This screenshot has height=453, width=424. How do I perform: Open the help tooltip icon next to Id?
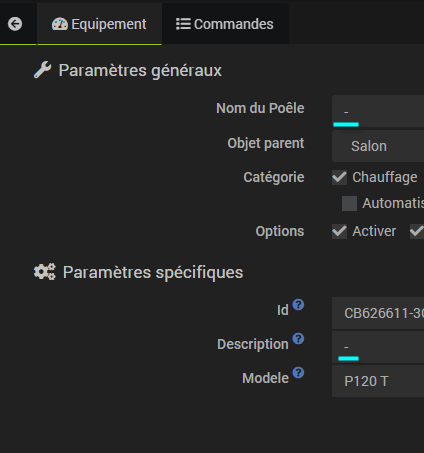tap(298, 305)
